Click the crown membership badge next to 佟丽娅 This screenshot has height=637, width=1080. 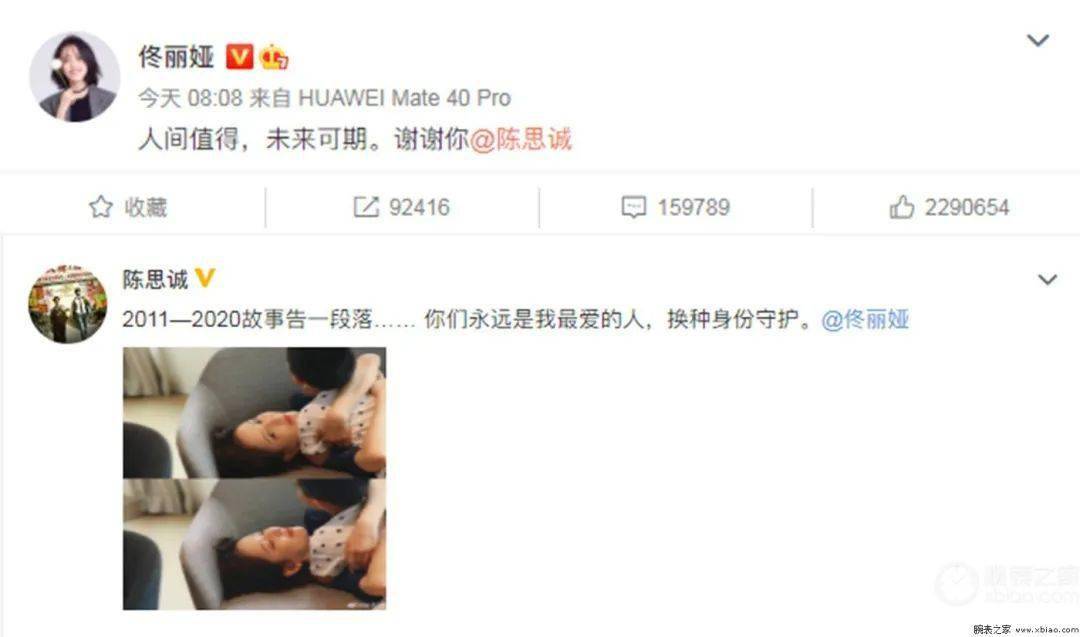pyautogui.click(x=274, y=57)
